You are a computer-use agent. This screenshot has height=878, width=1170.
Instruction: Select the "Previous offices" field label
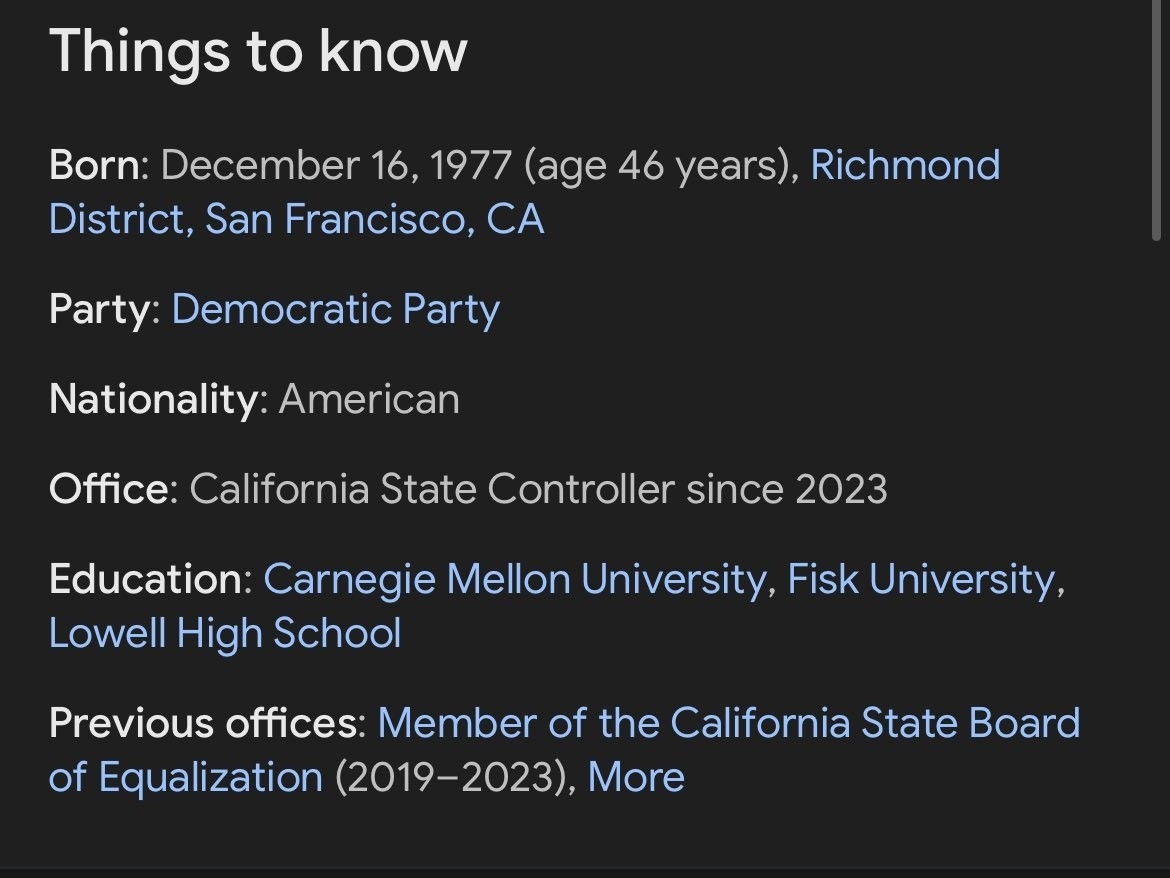(206, 723)
